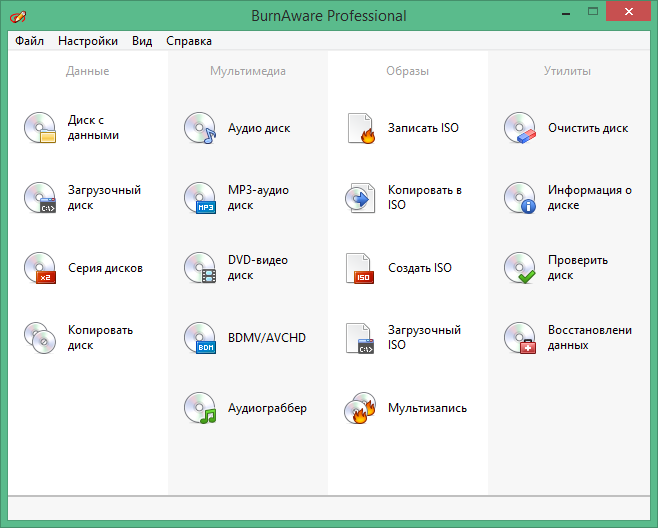Click the Проверить диск label
Screen dimensions: 658x528
click(577, 268)
